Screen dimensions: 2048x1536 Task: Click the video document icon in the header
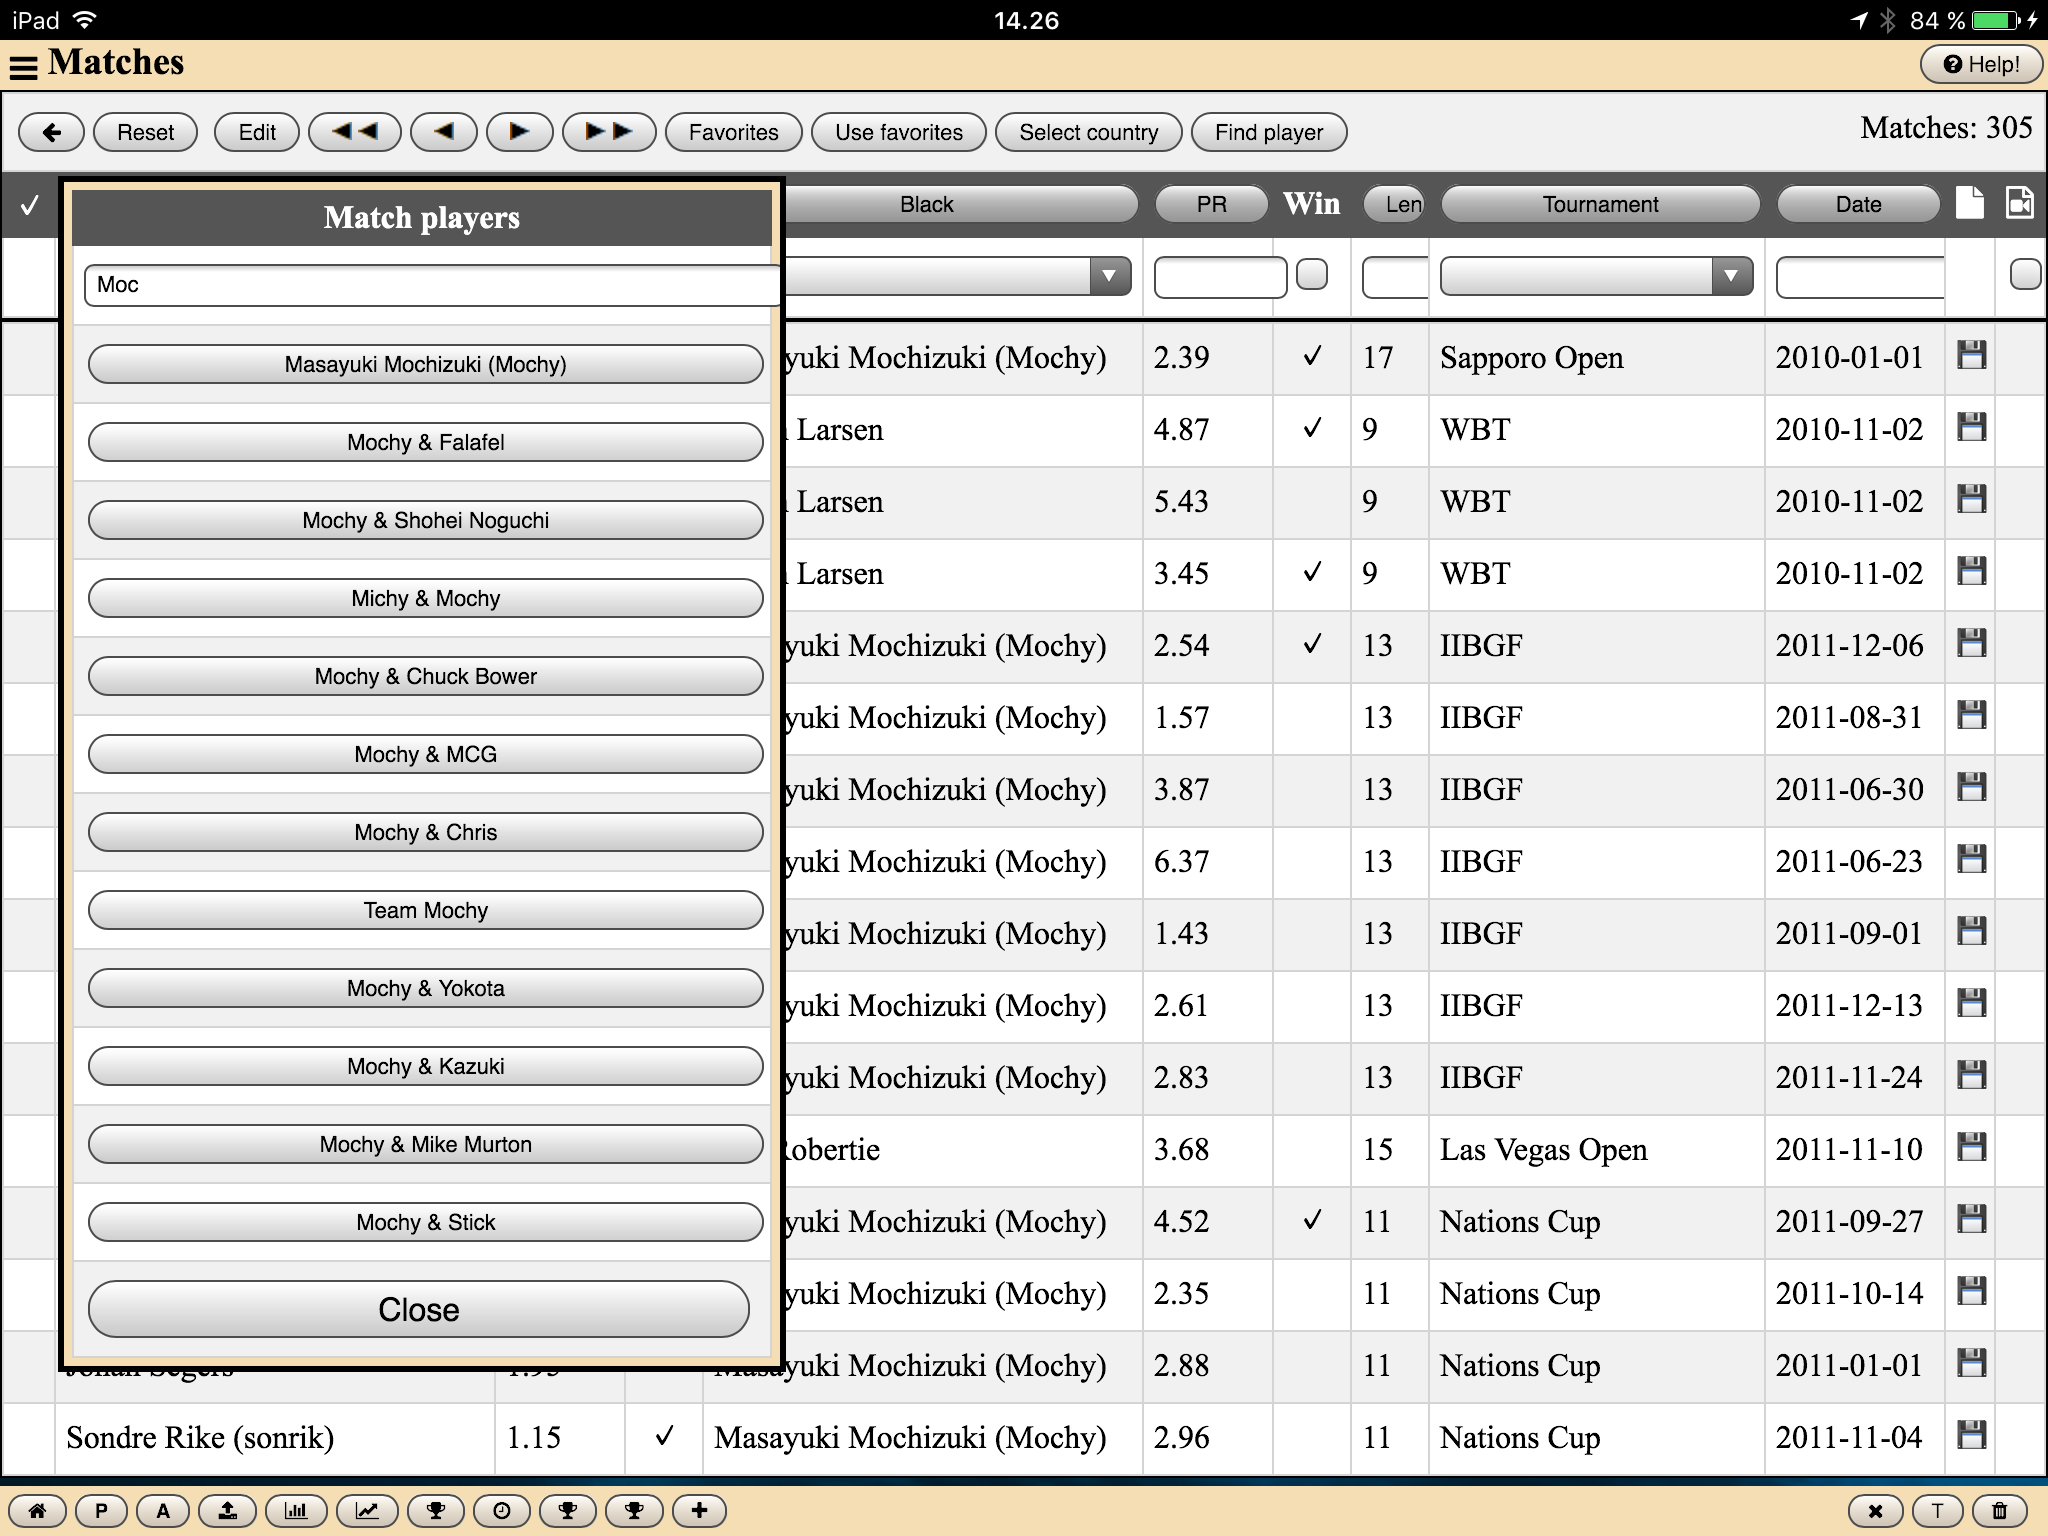point(2020,202)
